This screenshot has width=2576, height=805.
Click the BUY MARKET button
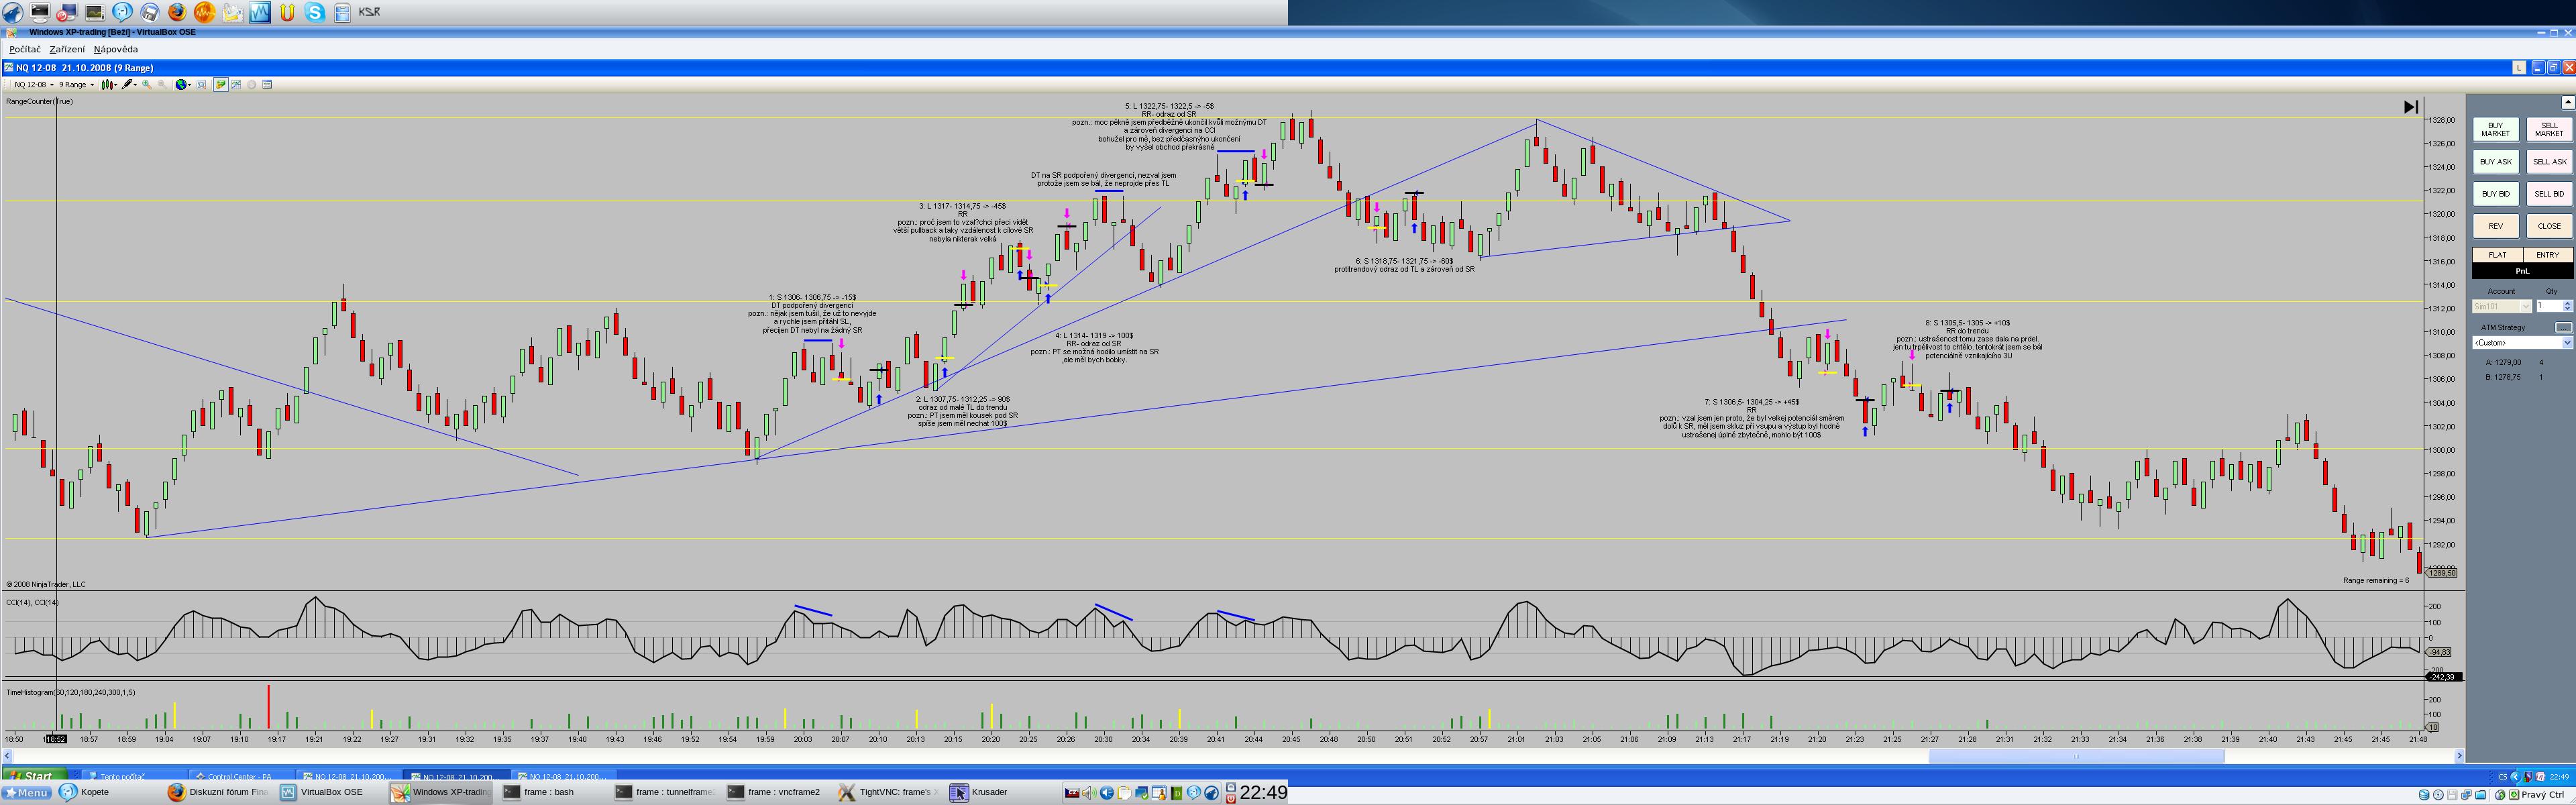pos(2495,130)
